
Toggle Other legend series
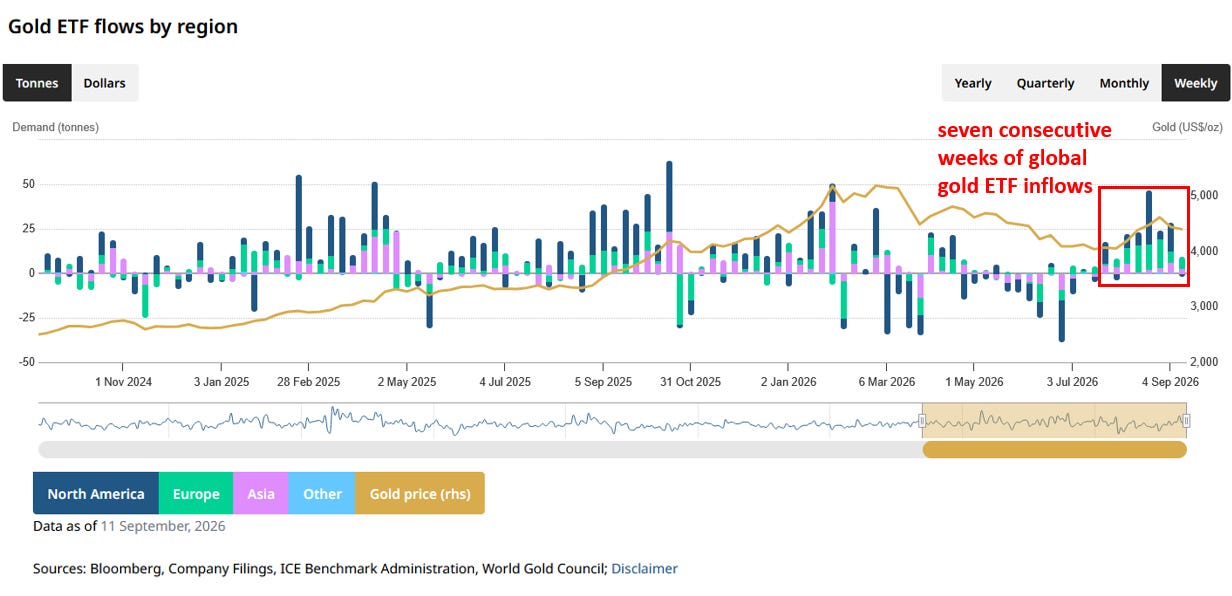(x=322, y=494)
